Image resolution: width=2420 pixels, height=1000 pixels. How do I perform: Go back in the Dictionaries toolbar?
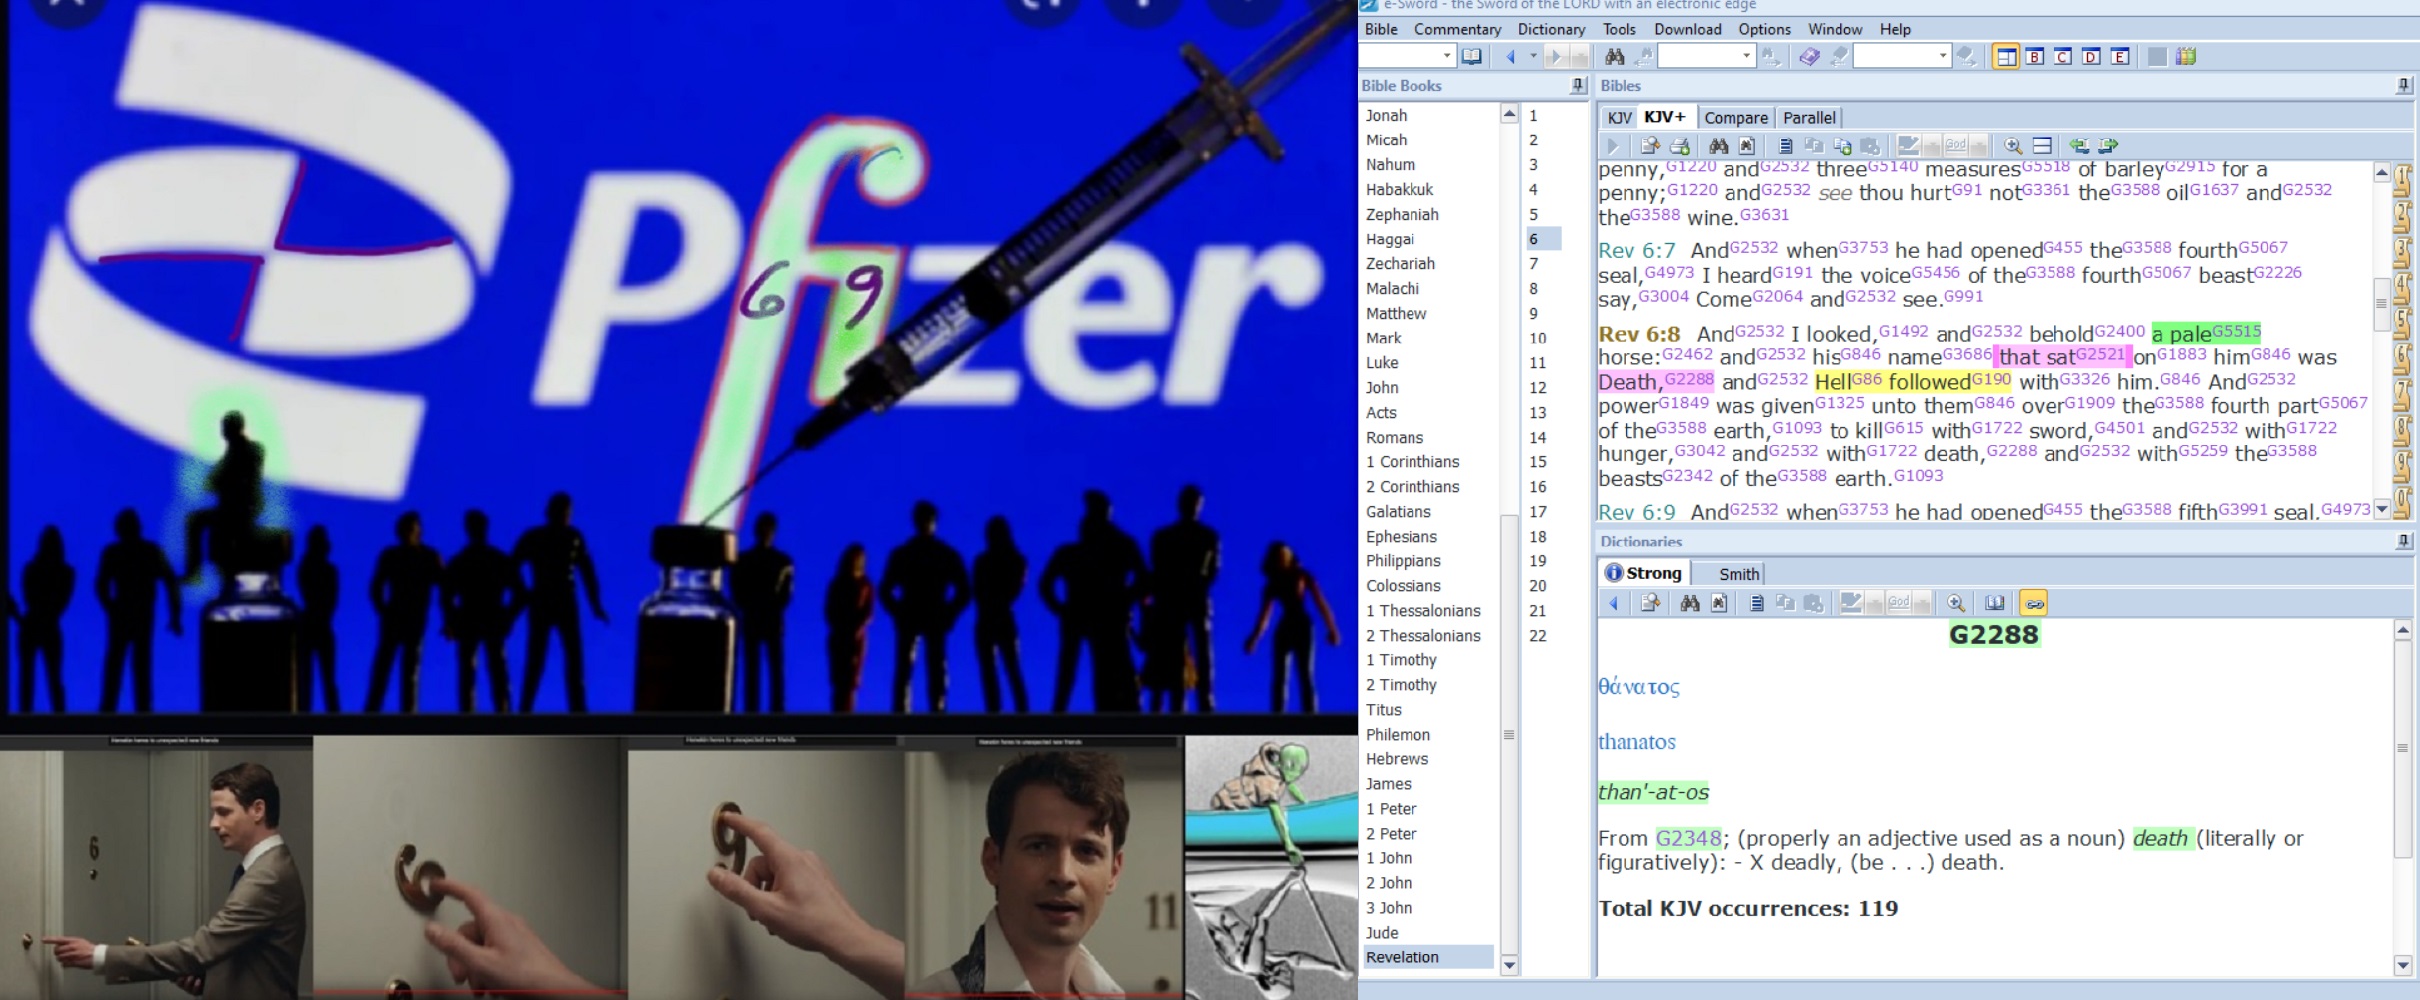(1613, 603)
